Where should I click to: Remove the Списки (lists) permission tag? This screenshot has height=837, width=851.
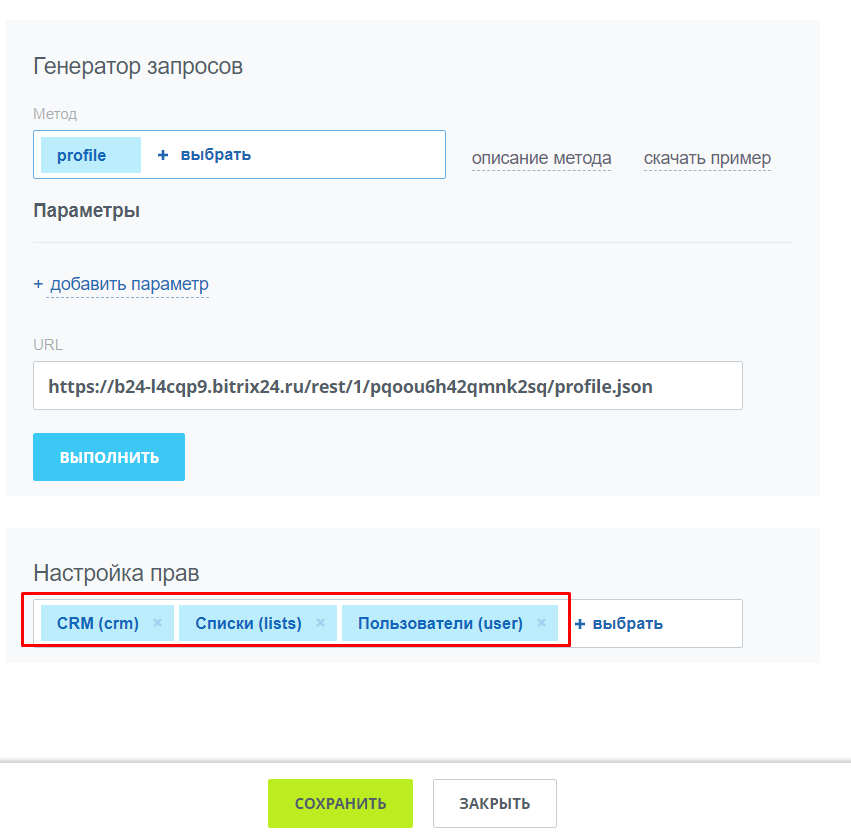[x=320, y=623]
